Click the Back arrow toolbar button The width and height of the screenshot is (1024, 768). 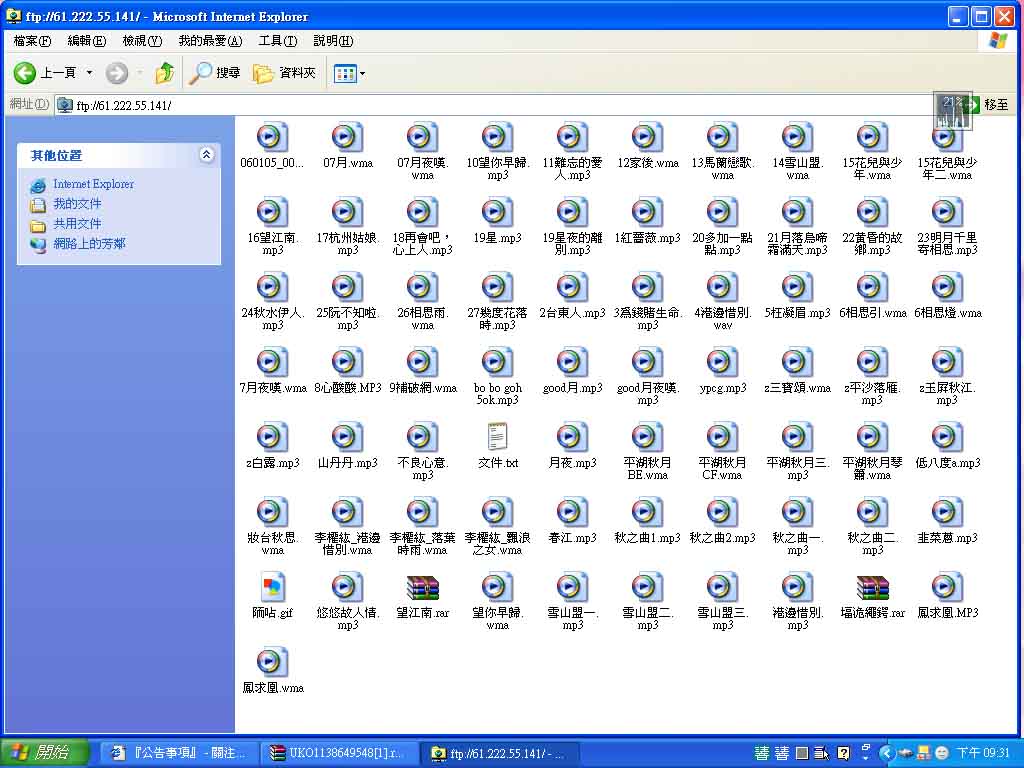(x=26, y=73)
